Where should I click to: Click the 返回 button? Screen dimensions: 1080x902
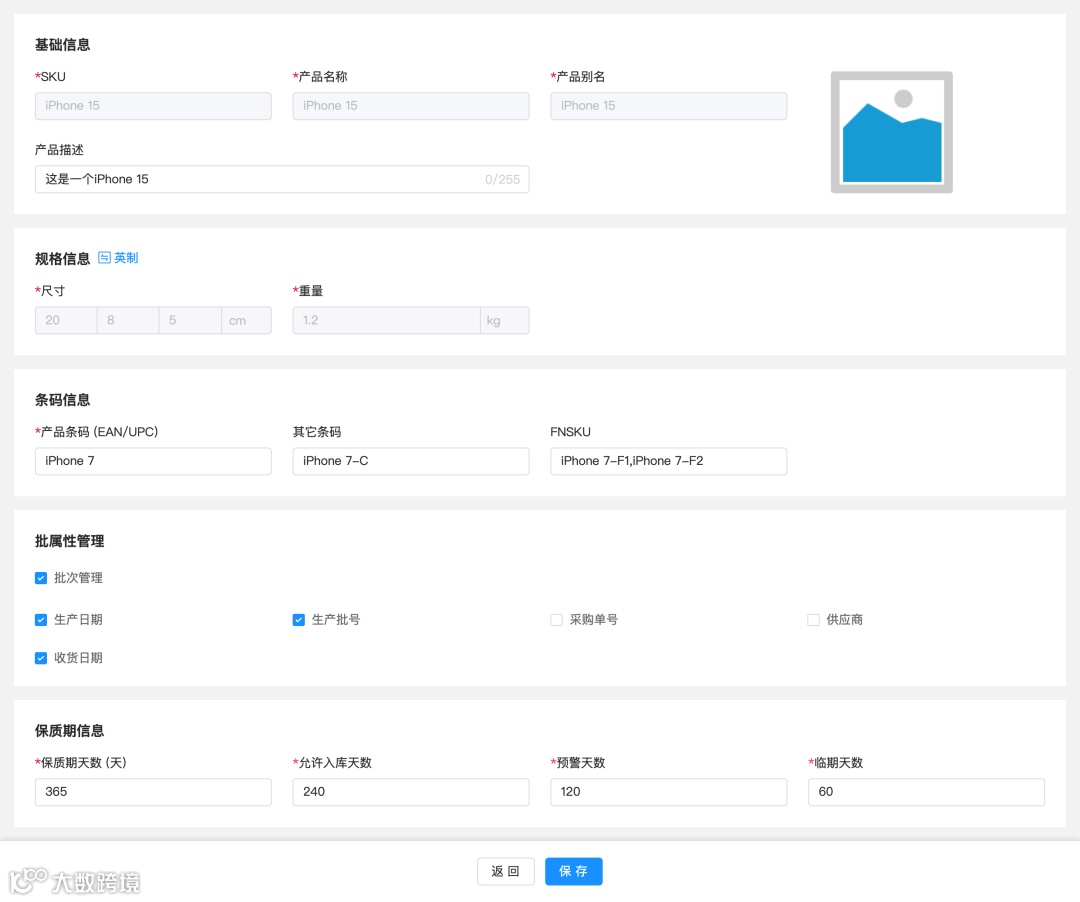pyautogui.click(x=506, y=872)
